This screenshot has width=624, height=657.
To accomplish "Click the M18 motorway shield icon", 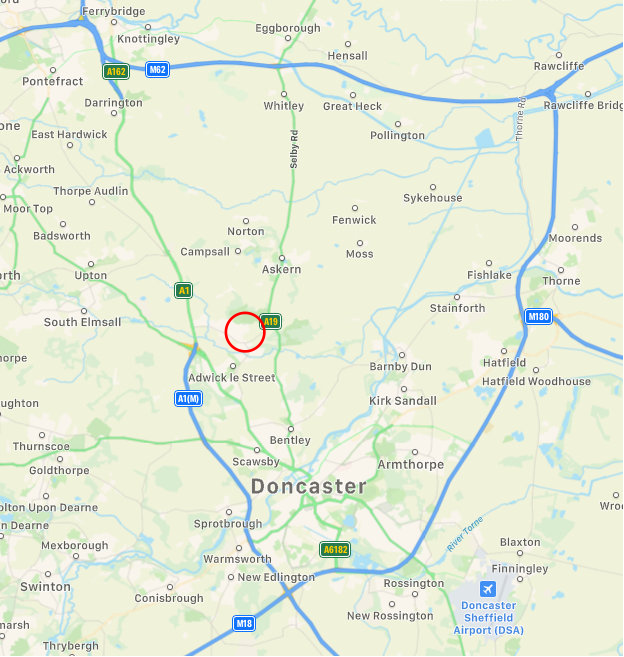I will [244, 623].
